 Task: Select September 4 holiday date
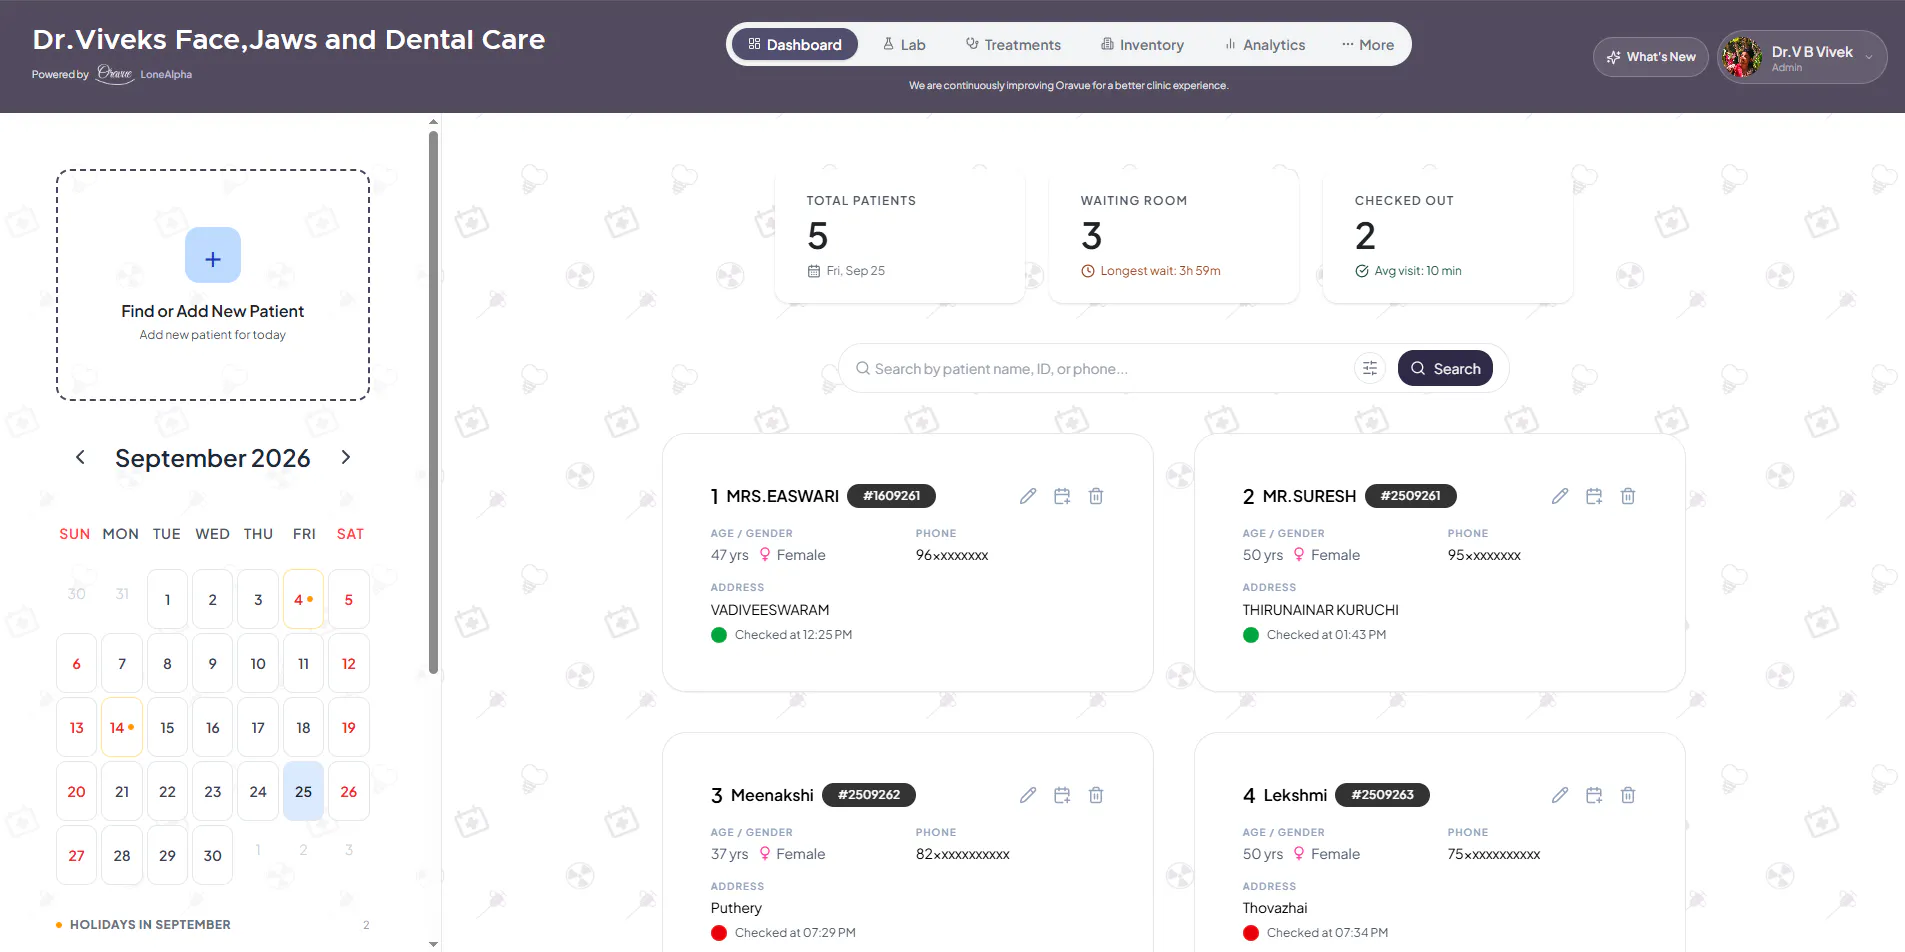pos(303,599)
